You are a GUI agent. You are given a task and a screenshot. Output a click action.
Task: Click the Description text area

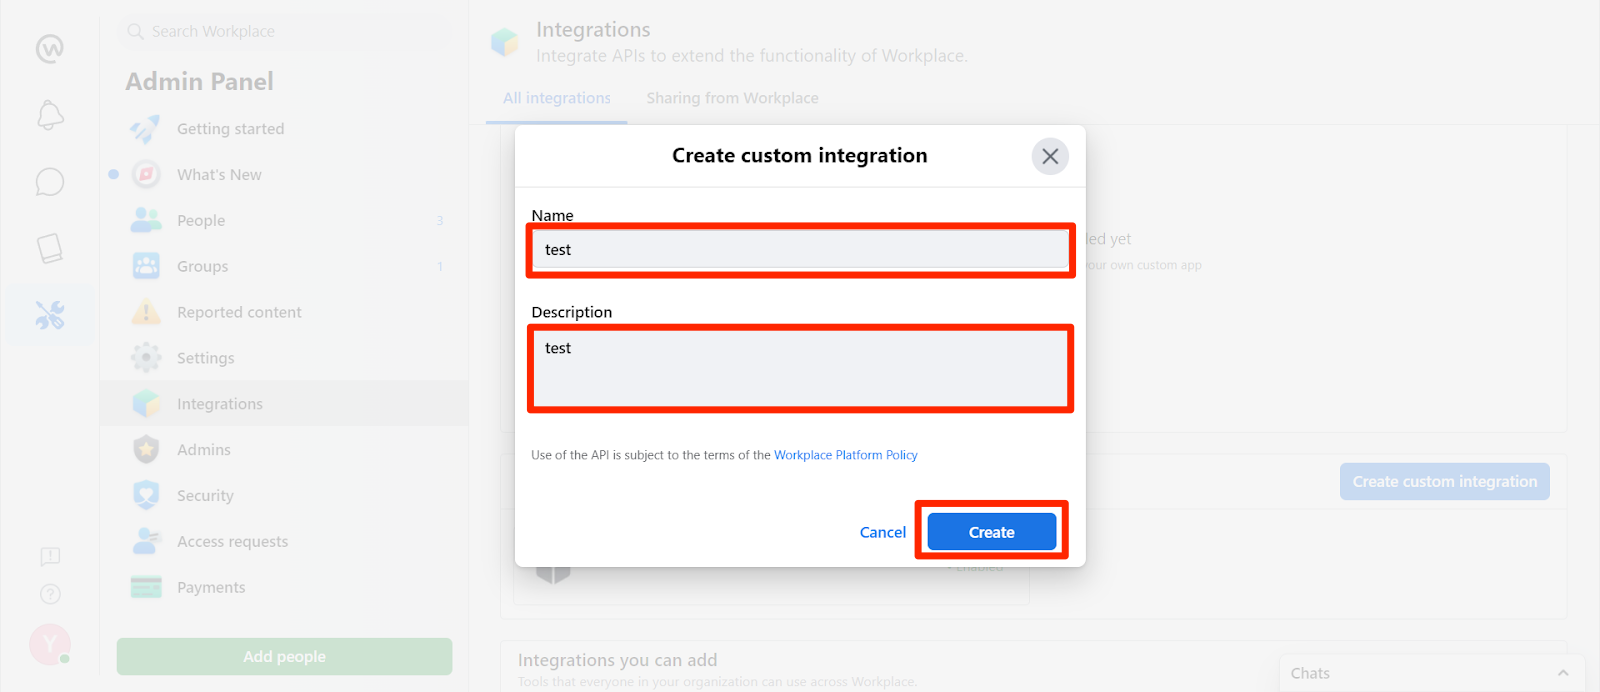click(800, 368)
